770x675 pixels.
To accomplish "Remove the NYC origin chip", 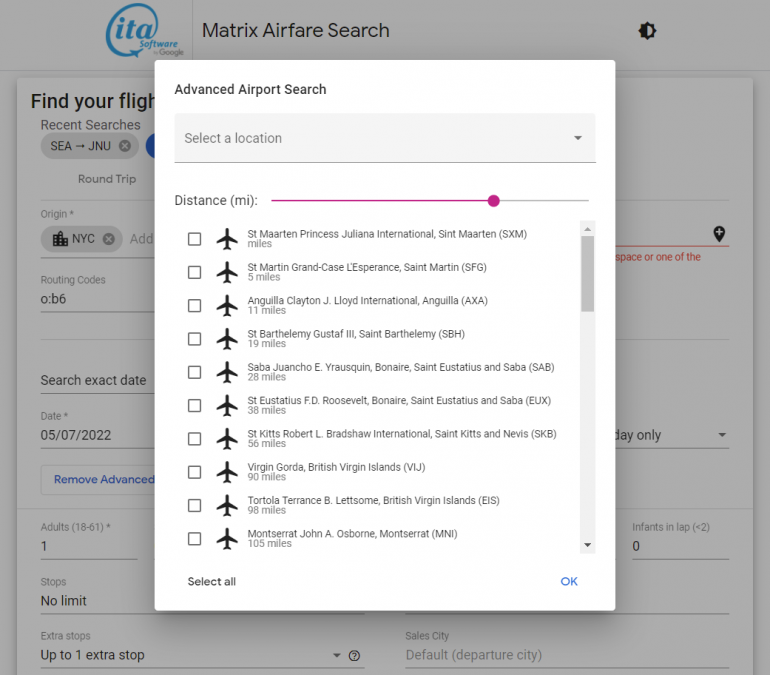I will 109,239.
